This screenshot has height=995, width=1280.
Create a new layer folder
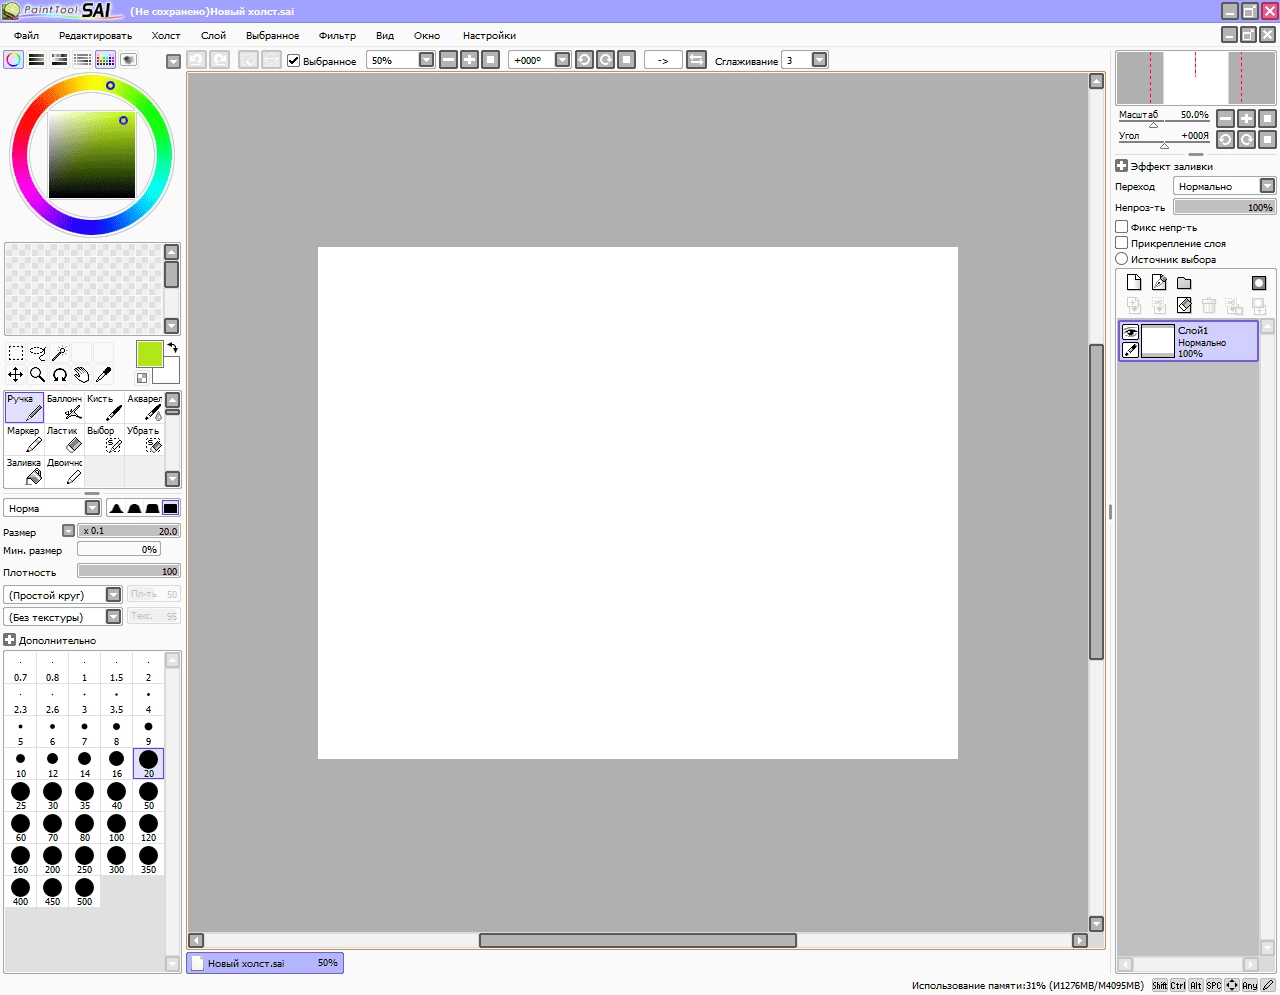(x=1184, y=283)
